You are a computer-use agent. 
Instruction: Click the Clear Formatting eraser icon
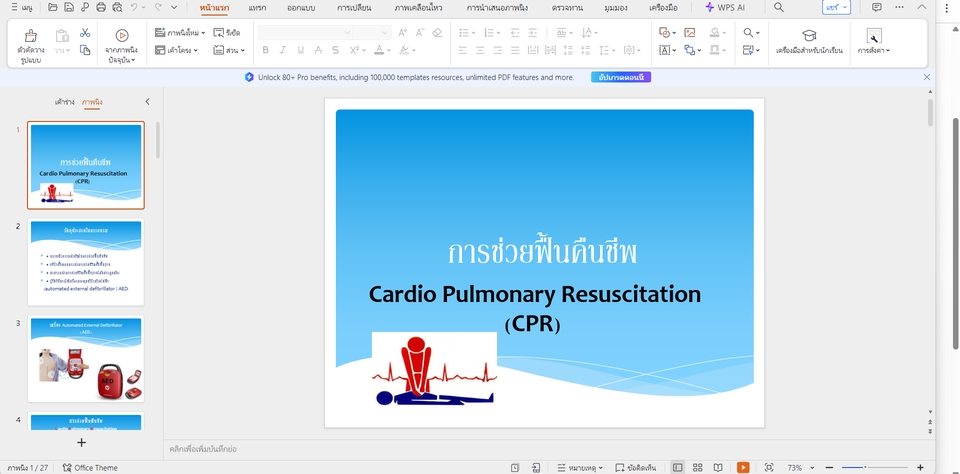pos(437,32)
